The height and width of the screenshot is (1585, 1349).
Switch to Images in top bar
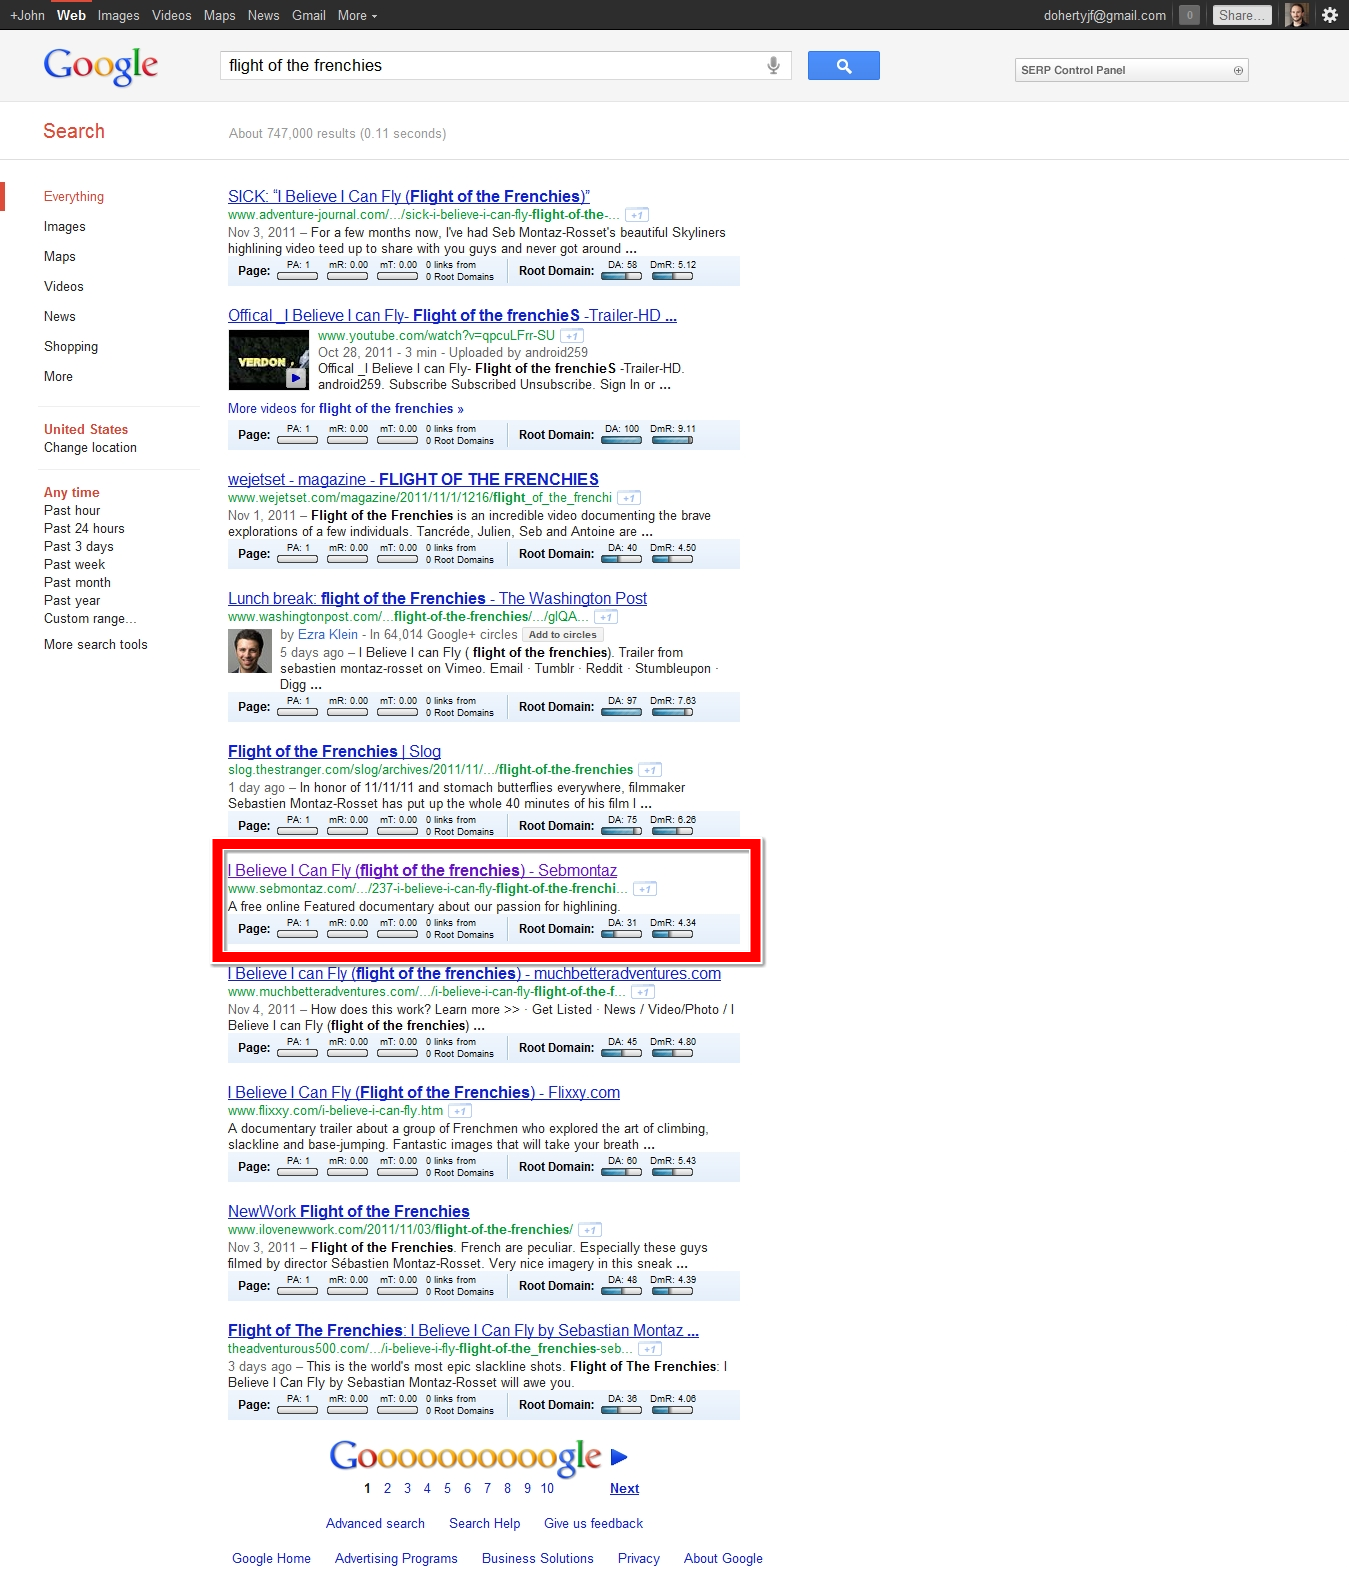[x=119, y=15]
